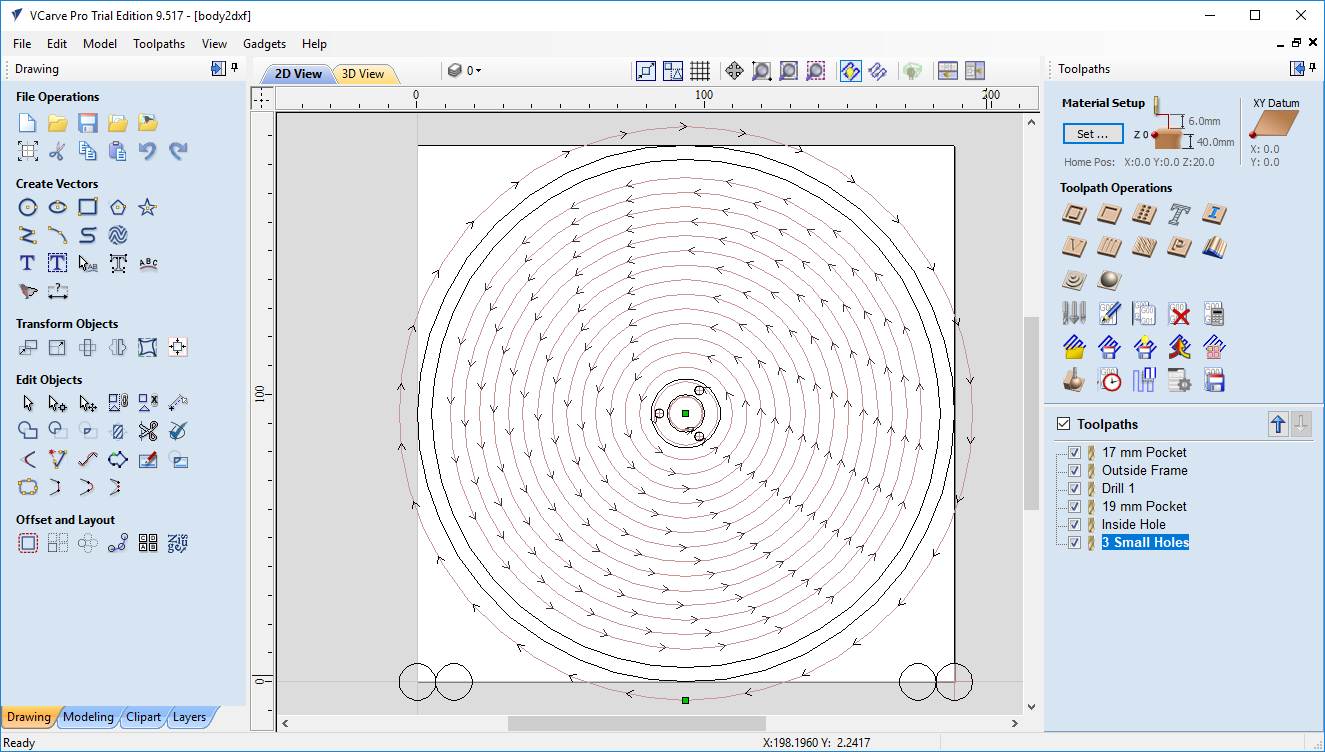1325x752 pixels.
Task: Switch to the 3D View tab
Action: [x=363, y=74]
